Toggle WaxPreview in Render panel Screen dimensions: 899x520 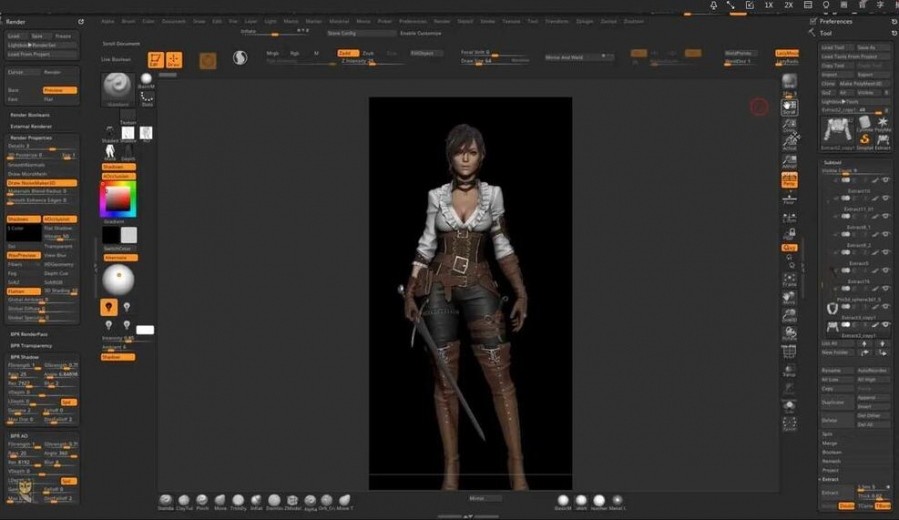pos(24,255)
